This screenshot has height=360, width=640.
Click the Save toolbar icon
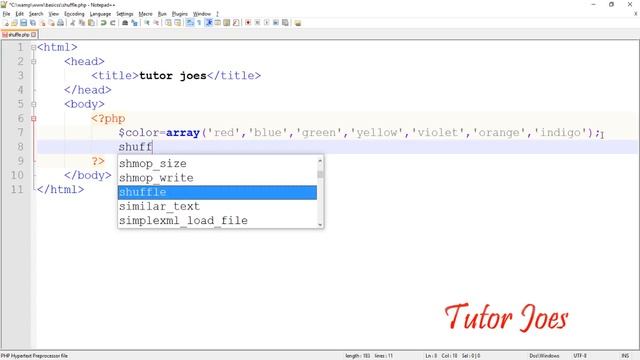tap(24, 23)
